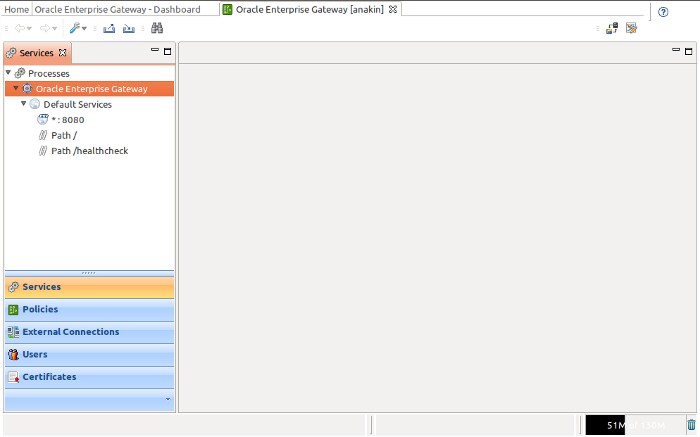
Task: Click the port icon beside *:8080
Action: tap(42, 119)
